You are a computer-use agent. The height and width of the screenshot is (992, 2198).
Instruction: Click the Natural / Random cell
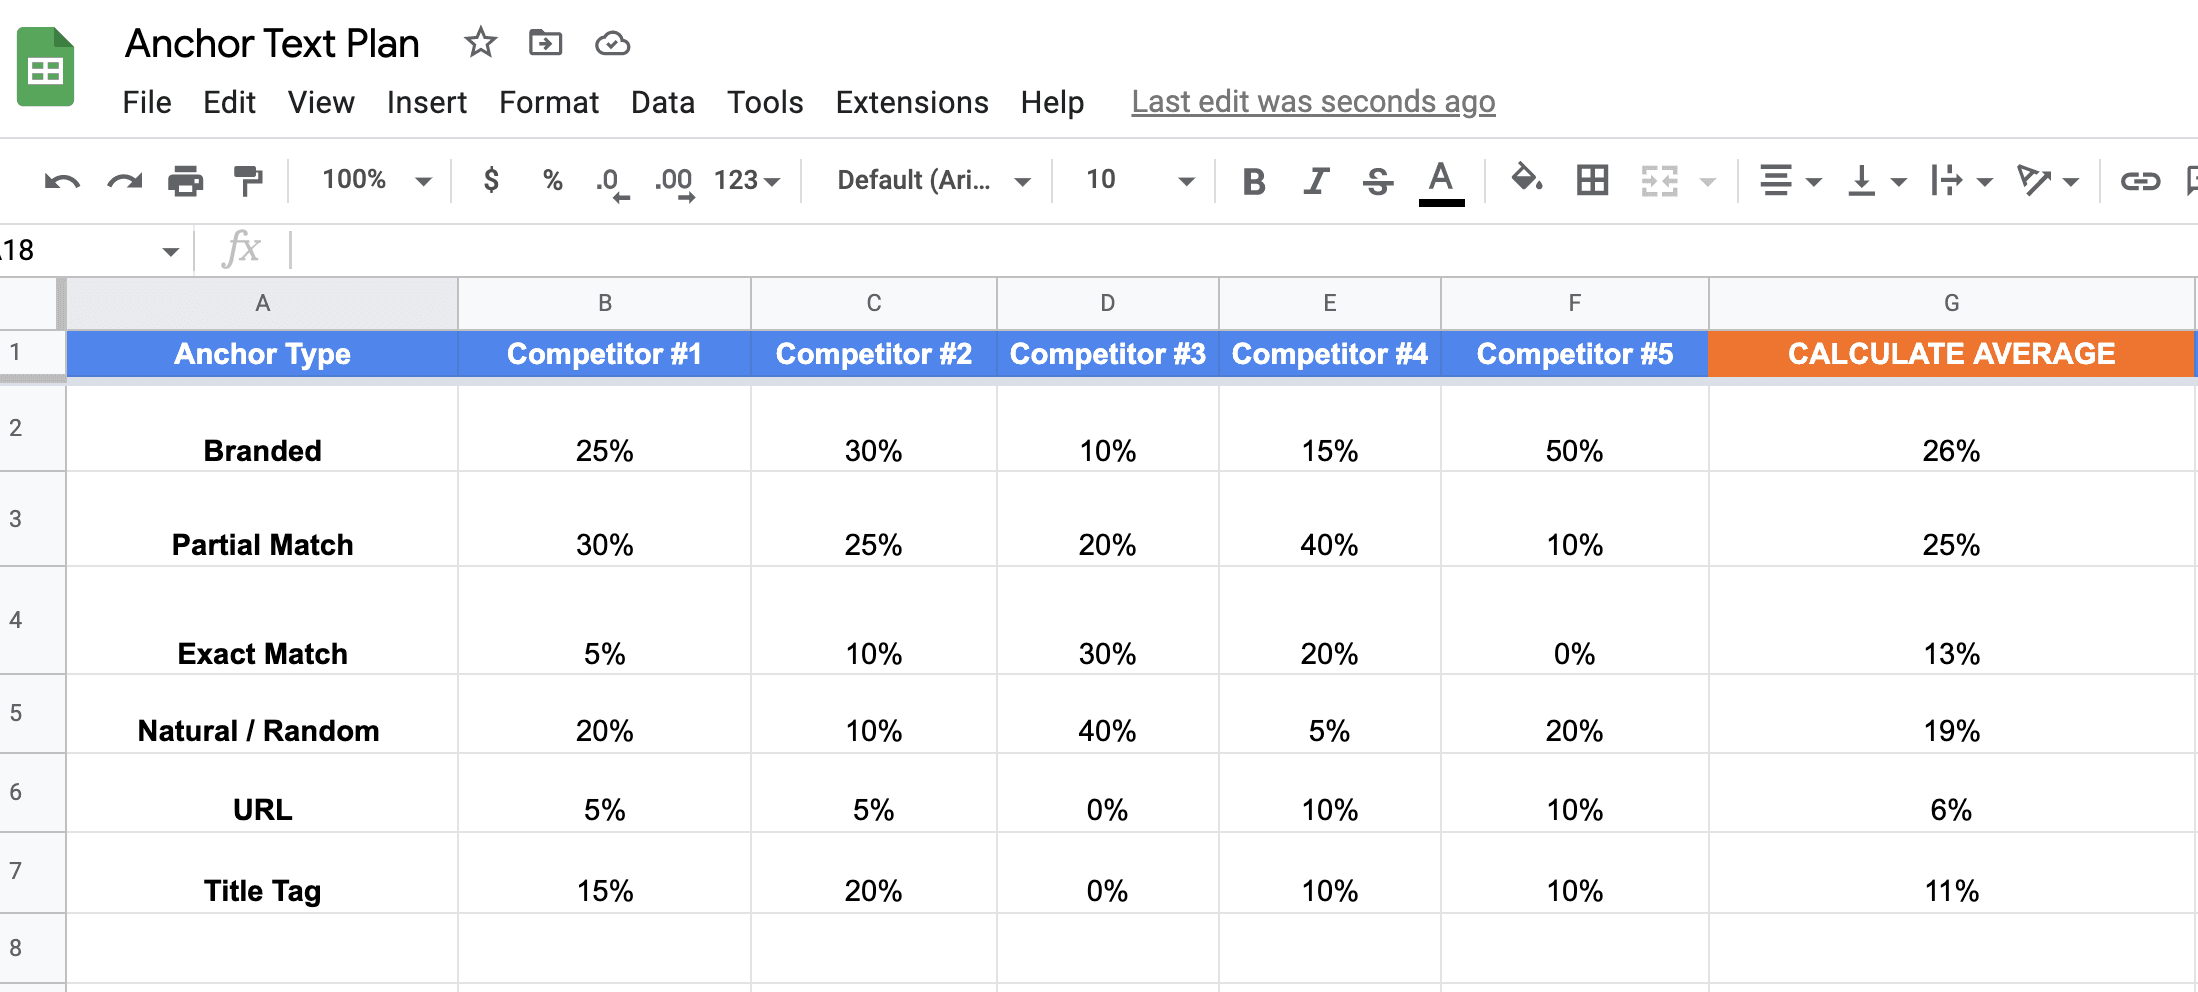[262, 714]
